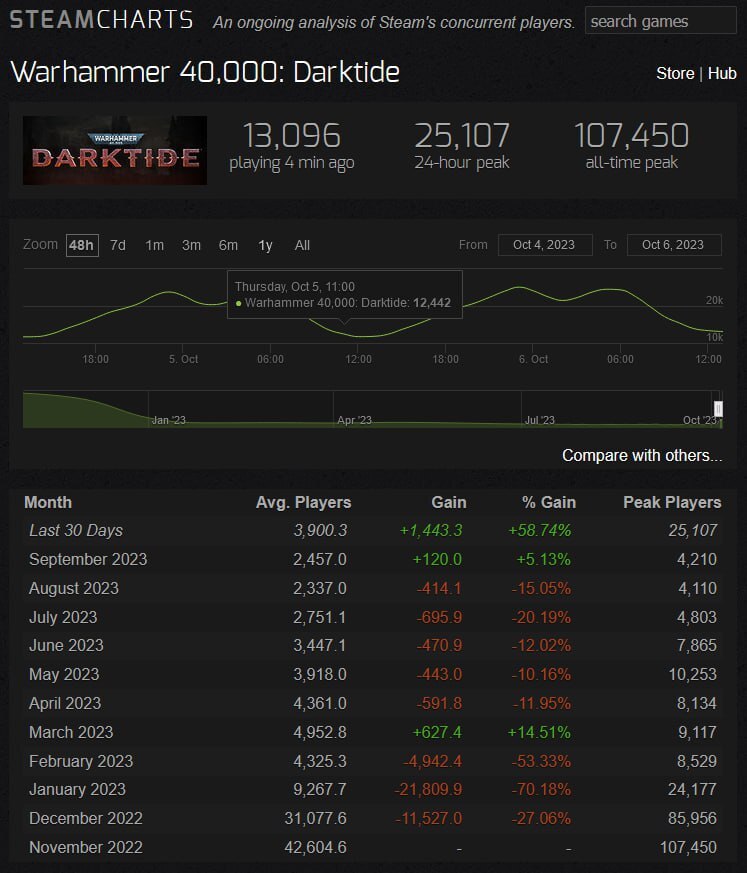This screenshot has width=747, height=873.
Task: Select the Warhammer 40,000: Darktide page title
Action: click(205, 72)
